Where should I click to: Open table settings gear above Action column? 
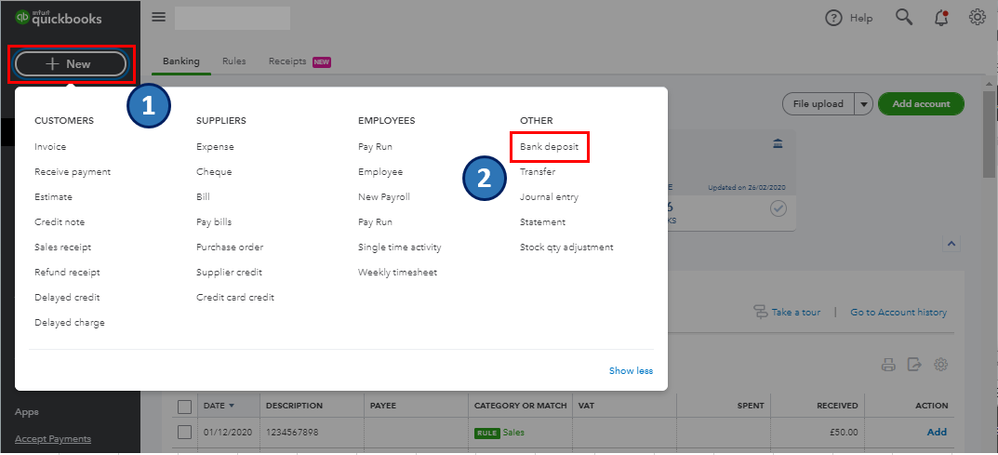coord(940,365)
